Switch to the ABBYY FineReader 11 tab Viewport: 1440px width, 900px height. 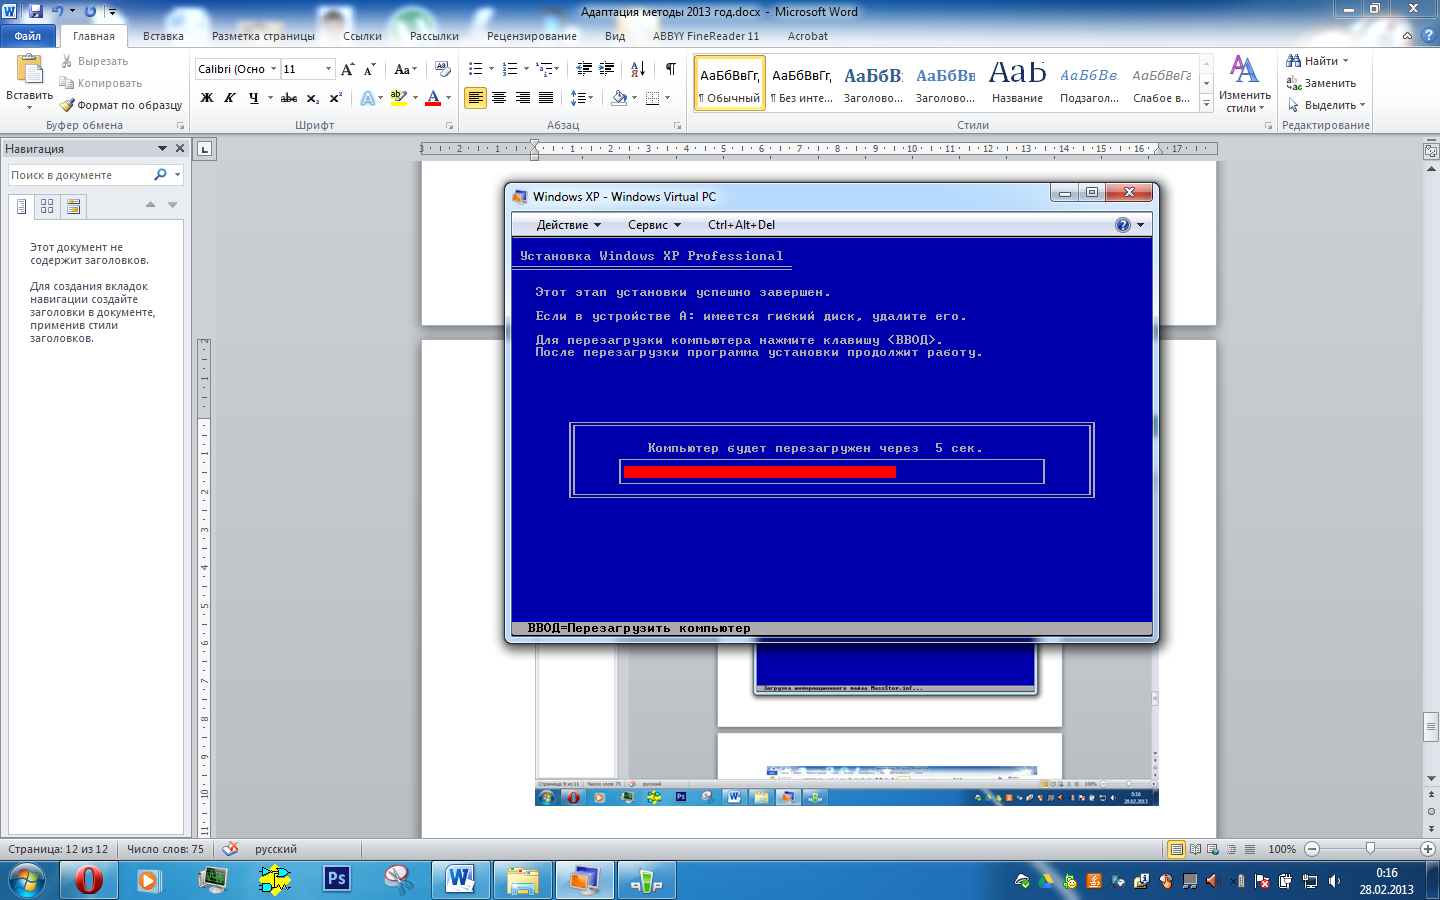tap(706, 36)
